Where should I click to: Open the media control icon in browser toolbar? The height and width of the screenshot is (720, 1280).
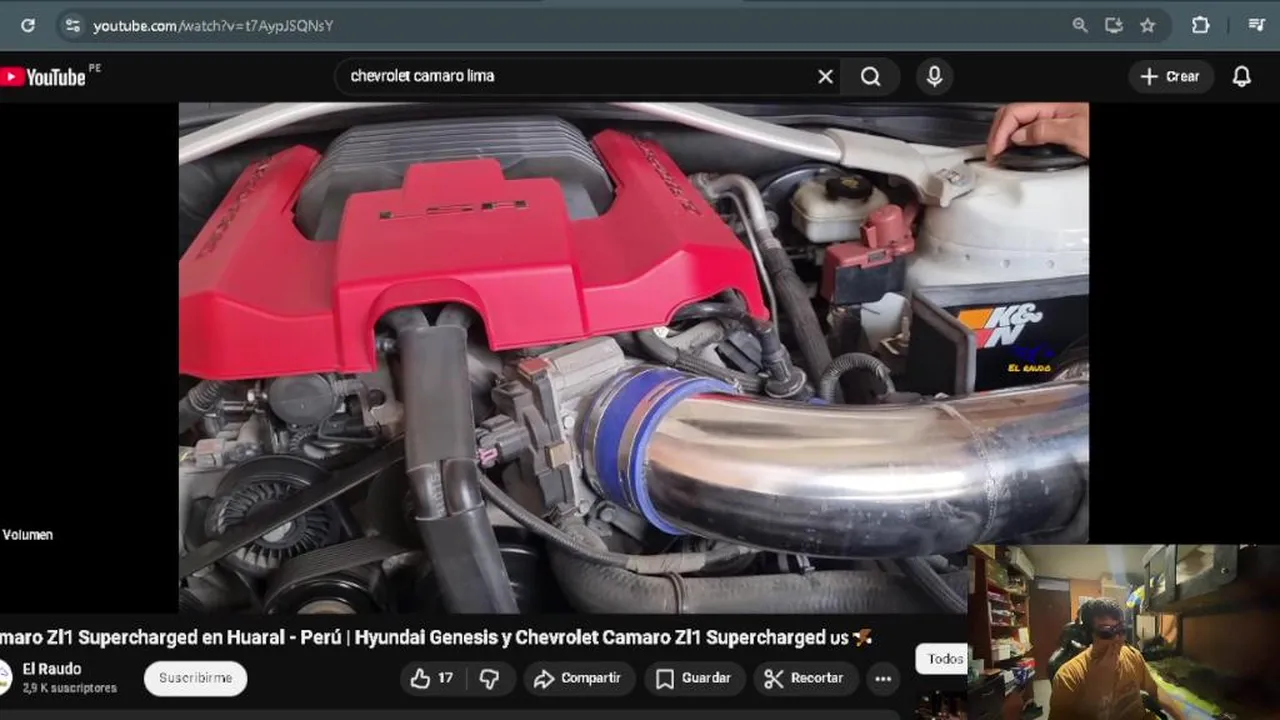point(1257,26)
